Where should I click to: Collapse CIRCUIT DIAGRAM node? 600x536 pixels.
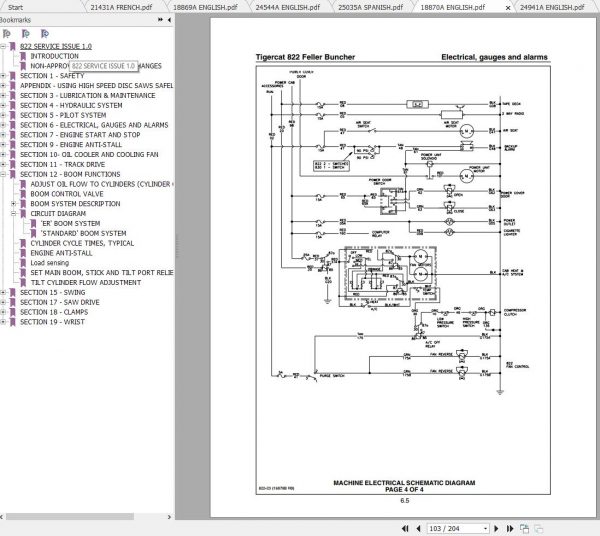tap(13, 213)
